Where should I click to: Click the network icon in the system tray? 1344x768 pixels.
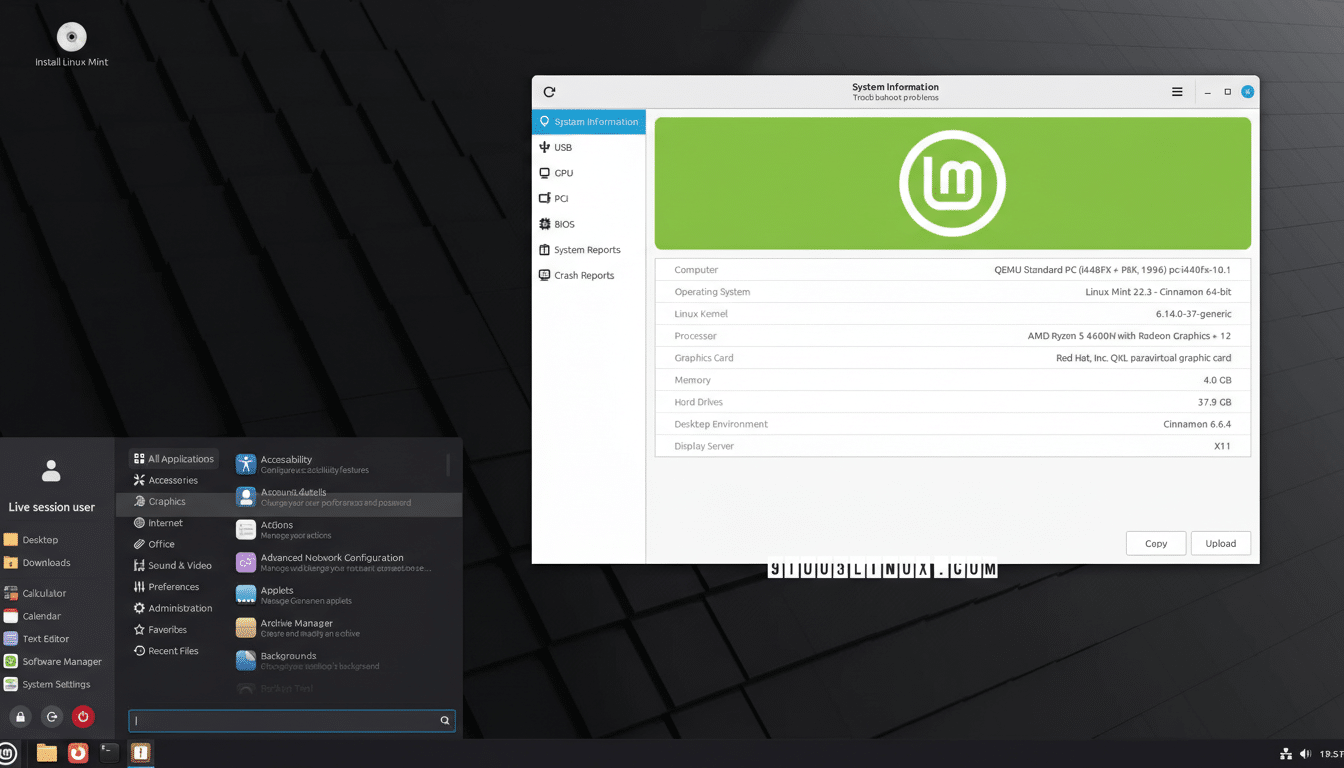click(1285, 753)
